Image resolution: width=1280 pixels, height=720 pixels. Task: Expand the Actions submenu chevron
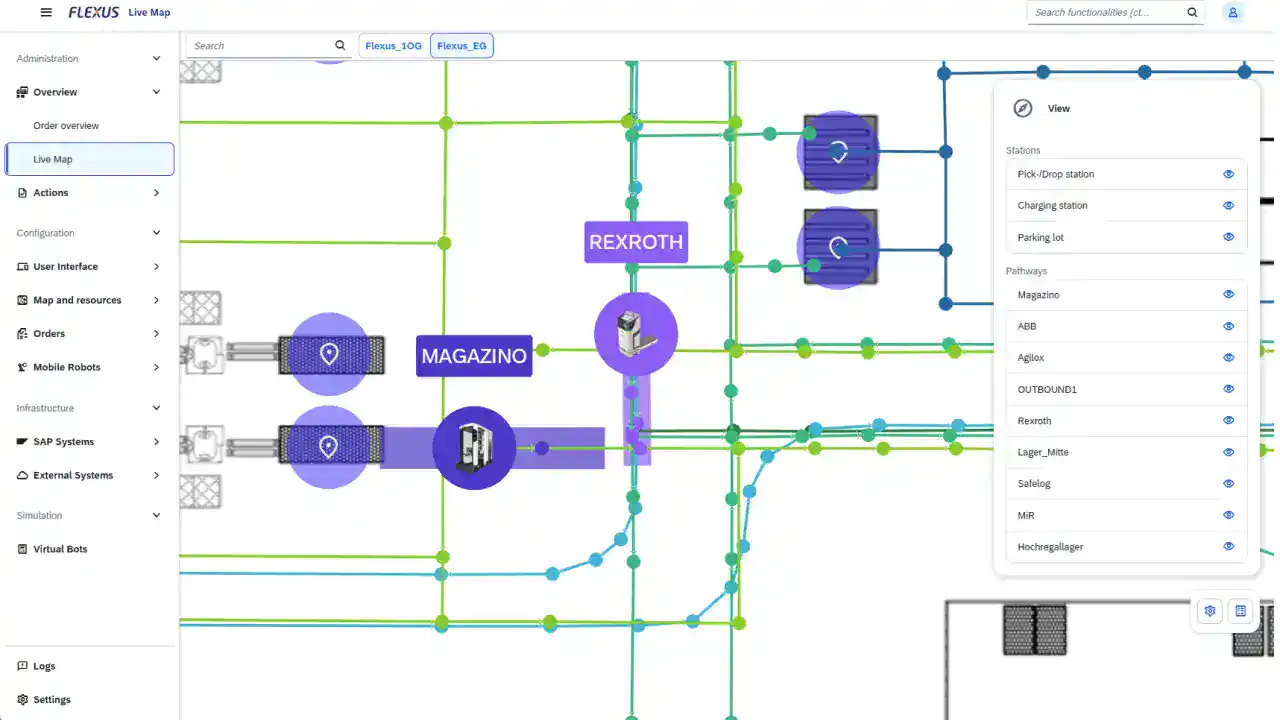click(x=156, y=193)
